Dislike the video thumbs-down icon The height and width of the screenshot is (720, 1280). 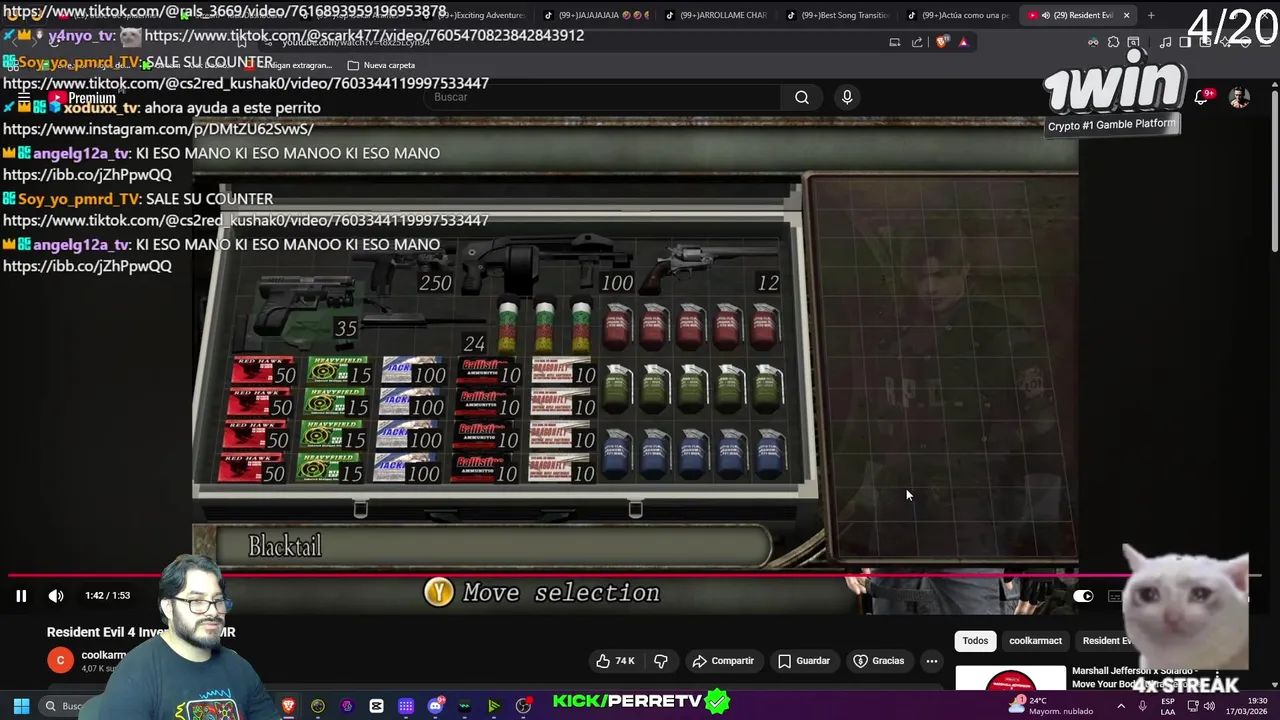pyautogui.click(x=661, y=661)
